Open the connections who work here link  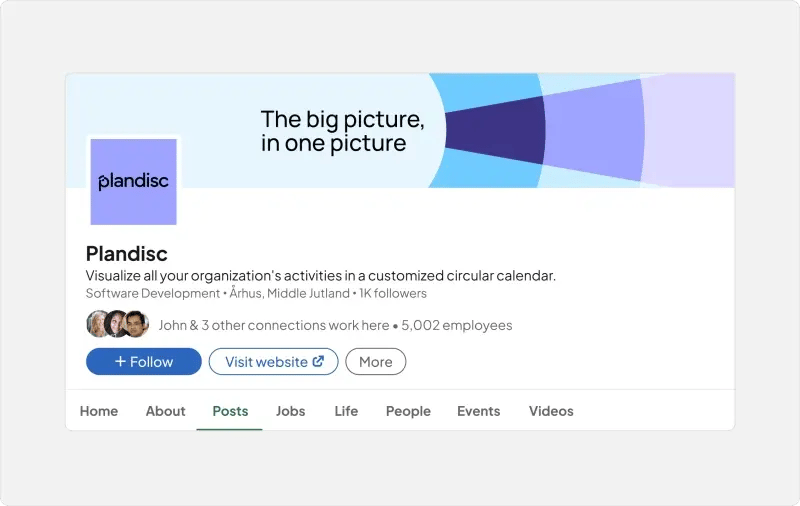pos(274,325)
